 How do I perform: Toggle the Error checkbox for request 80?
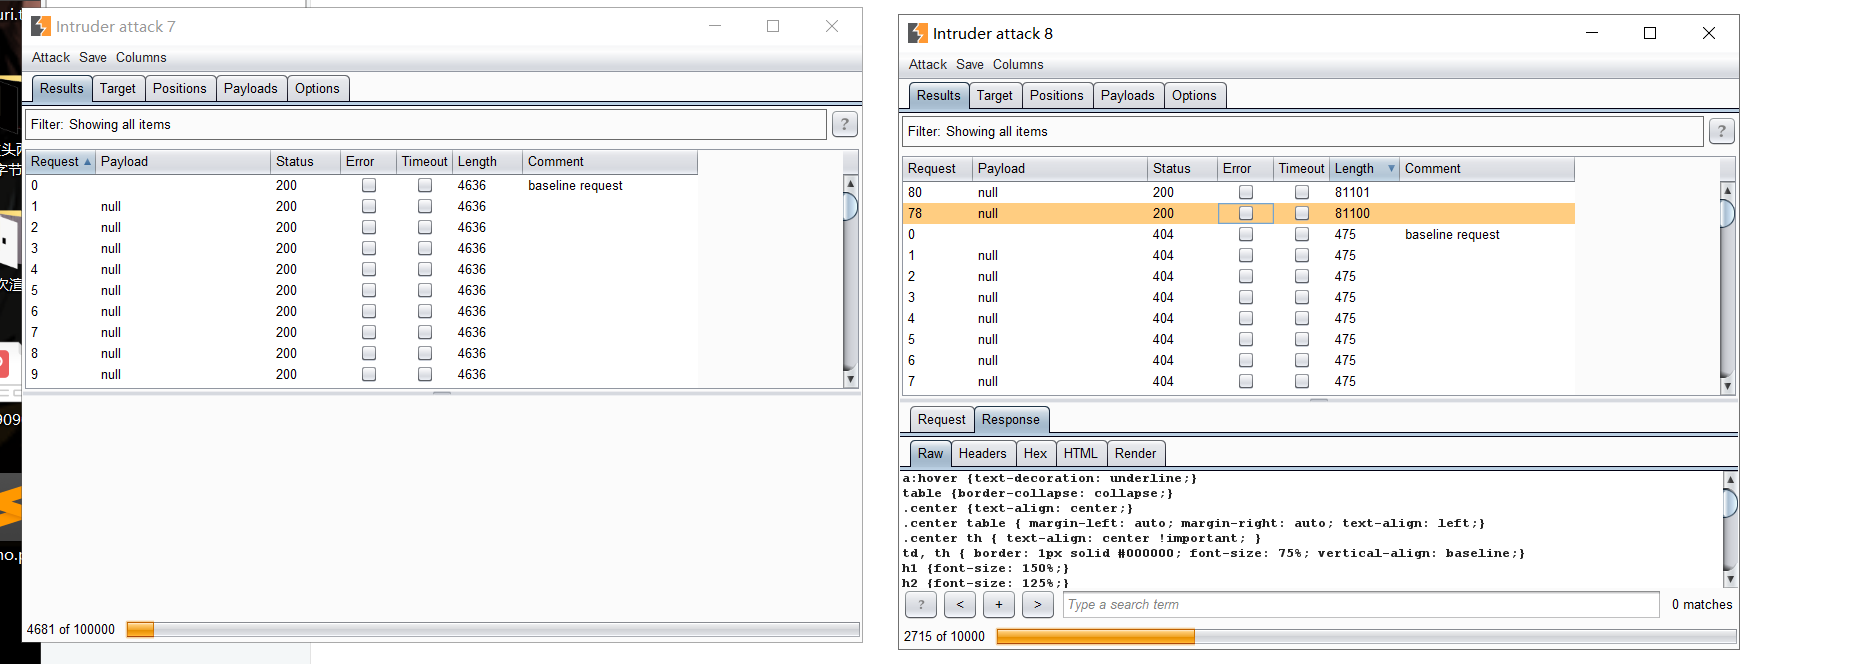(x=1246, y=192)
